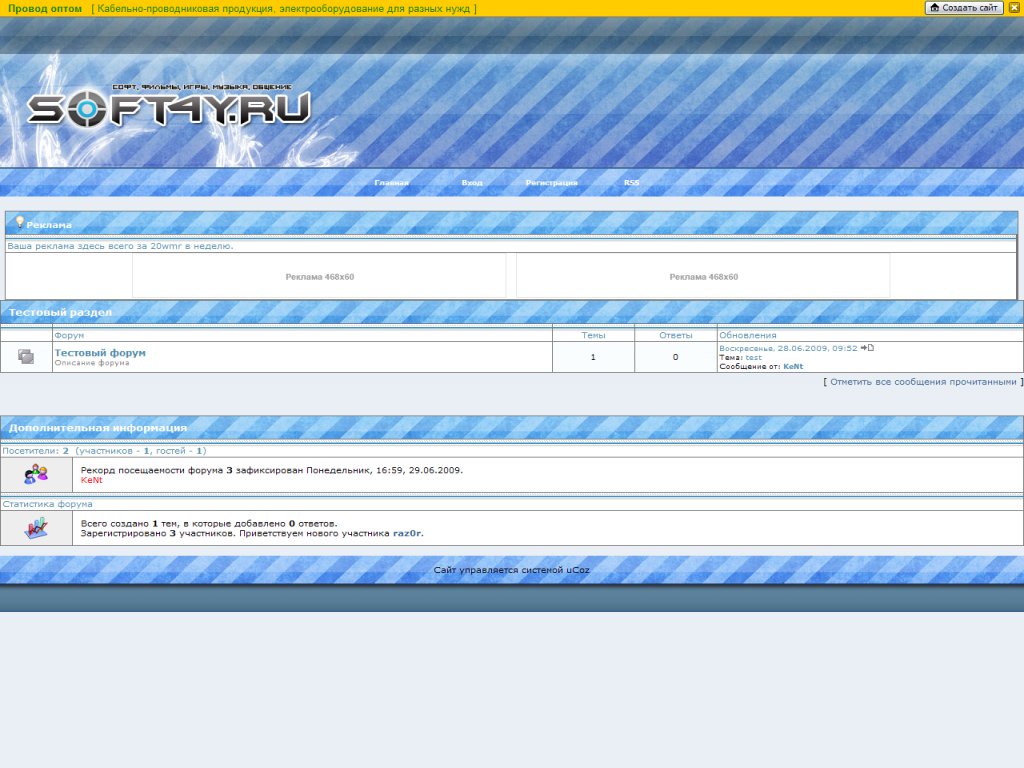
Task: Click the Soft4y.ru site logo
Action: (168, 107)
